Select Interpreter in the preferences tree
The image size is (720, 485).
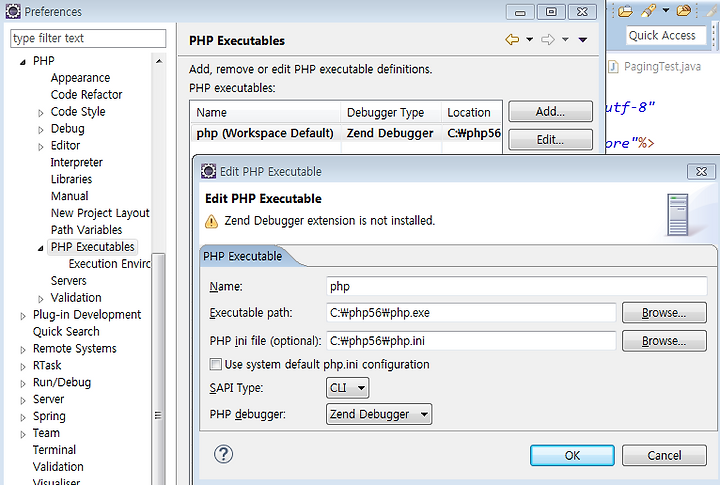(x=76, y=162)
